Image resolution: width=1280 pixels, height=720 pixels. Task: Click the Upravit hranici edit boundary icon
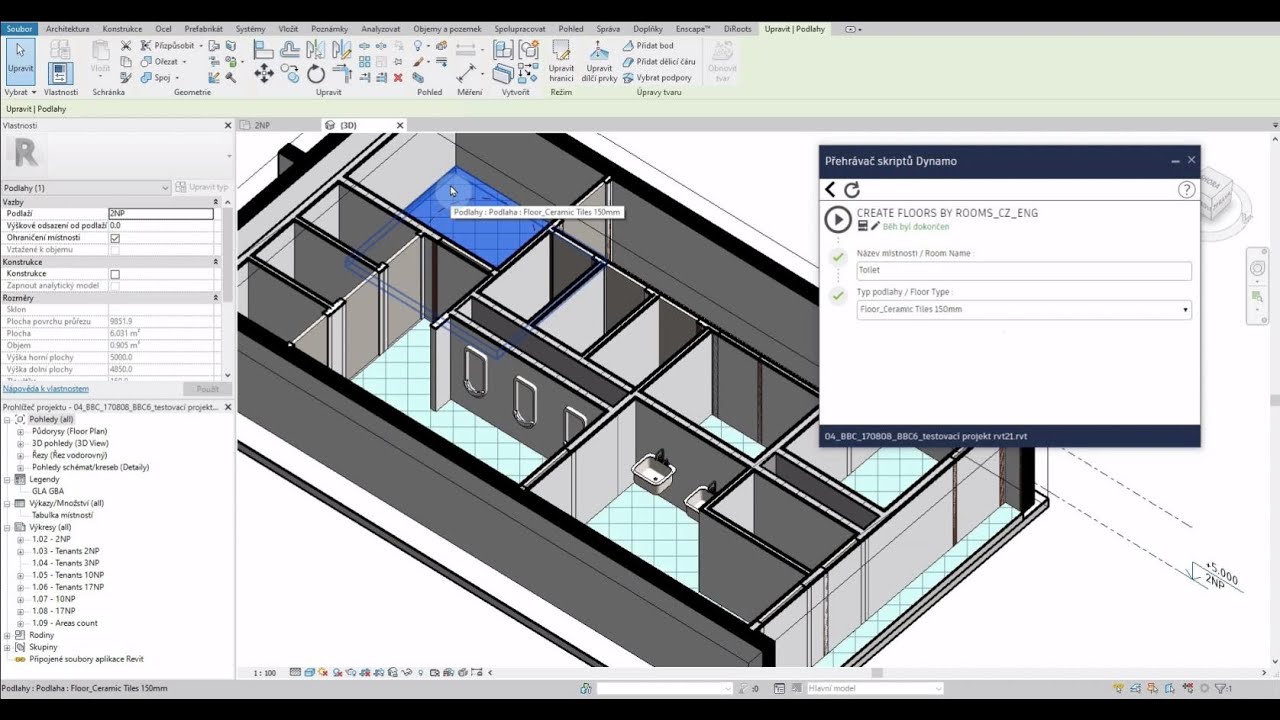561,60
